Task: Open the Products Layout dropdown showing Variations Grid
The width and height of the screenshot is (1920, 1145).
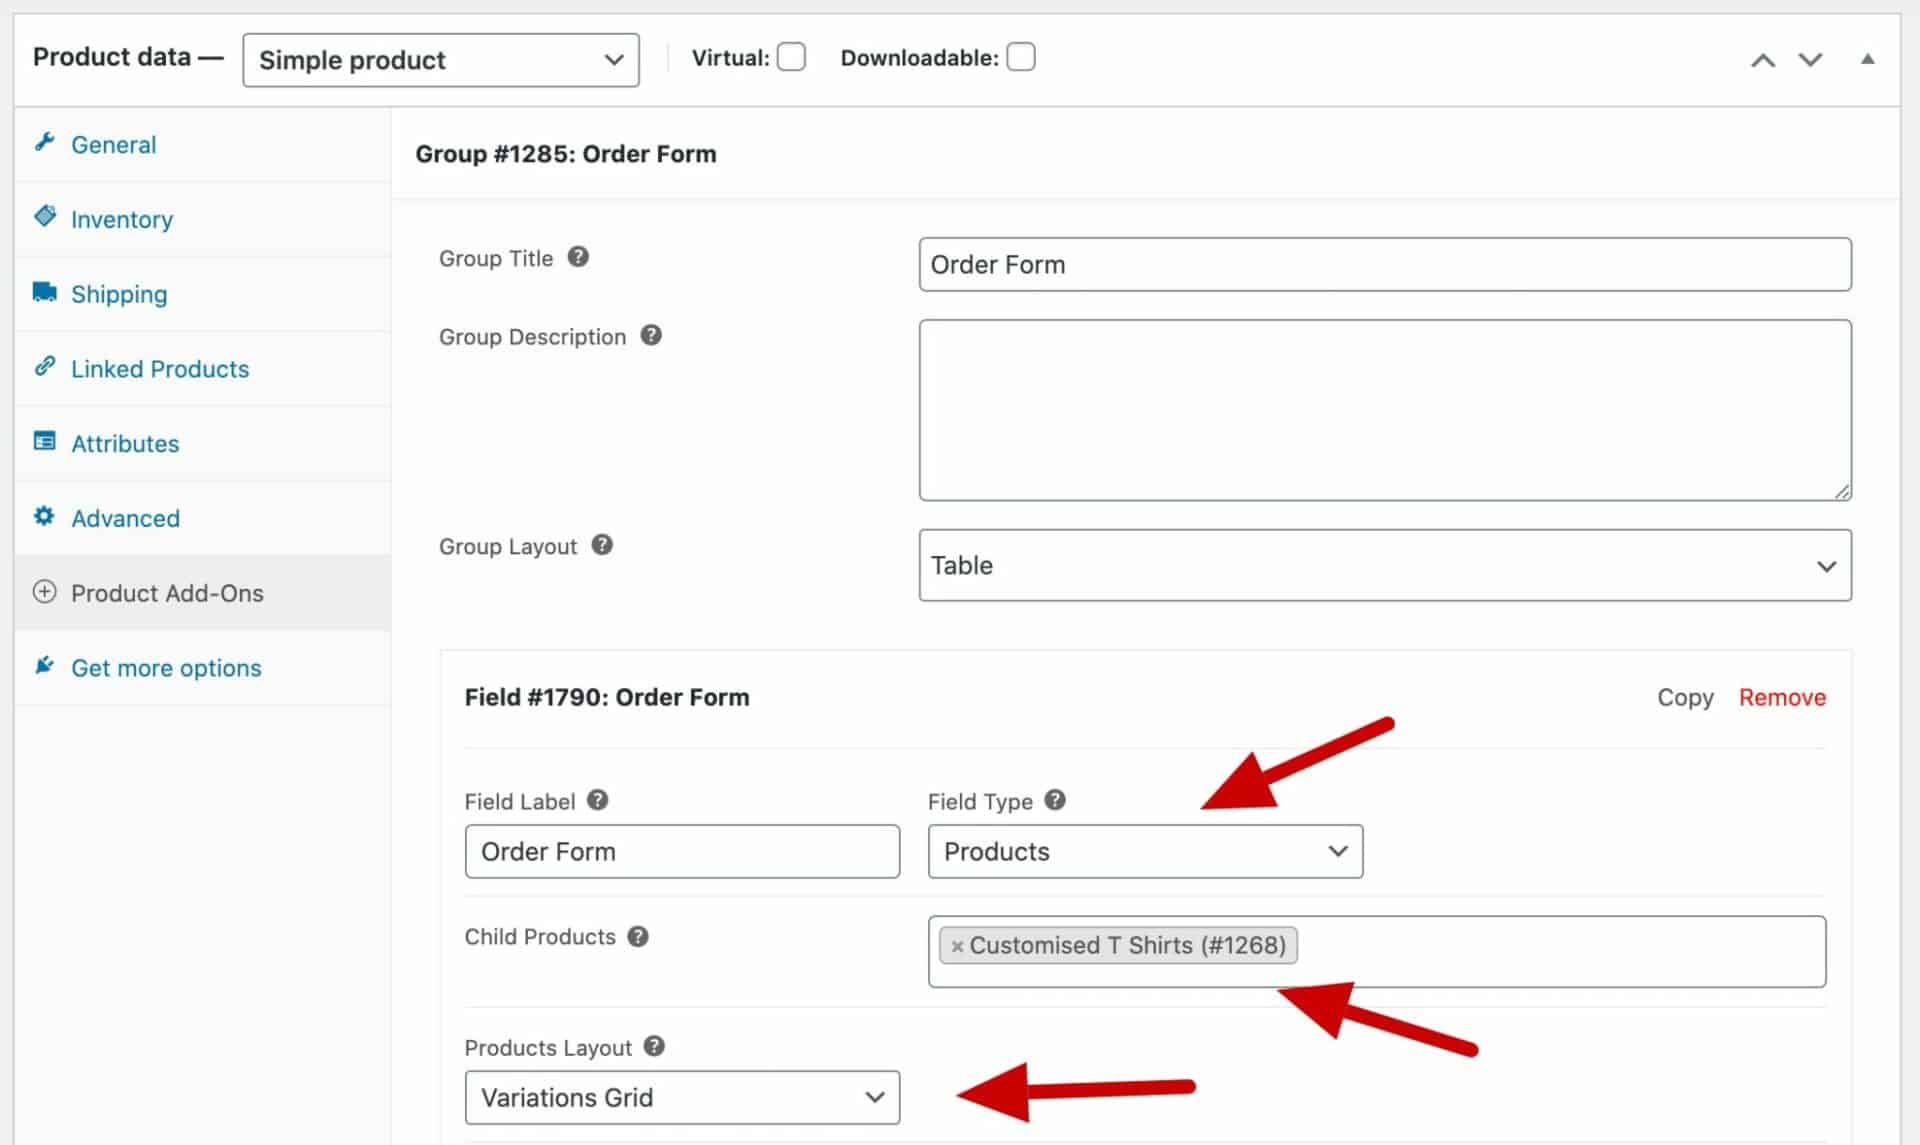Action: (x=682, y=1097)
